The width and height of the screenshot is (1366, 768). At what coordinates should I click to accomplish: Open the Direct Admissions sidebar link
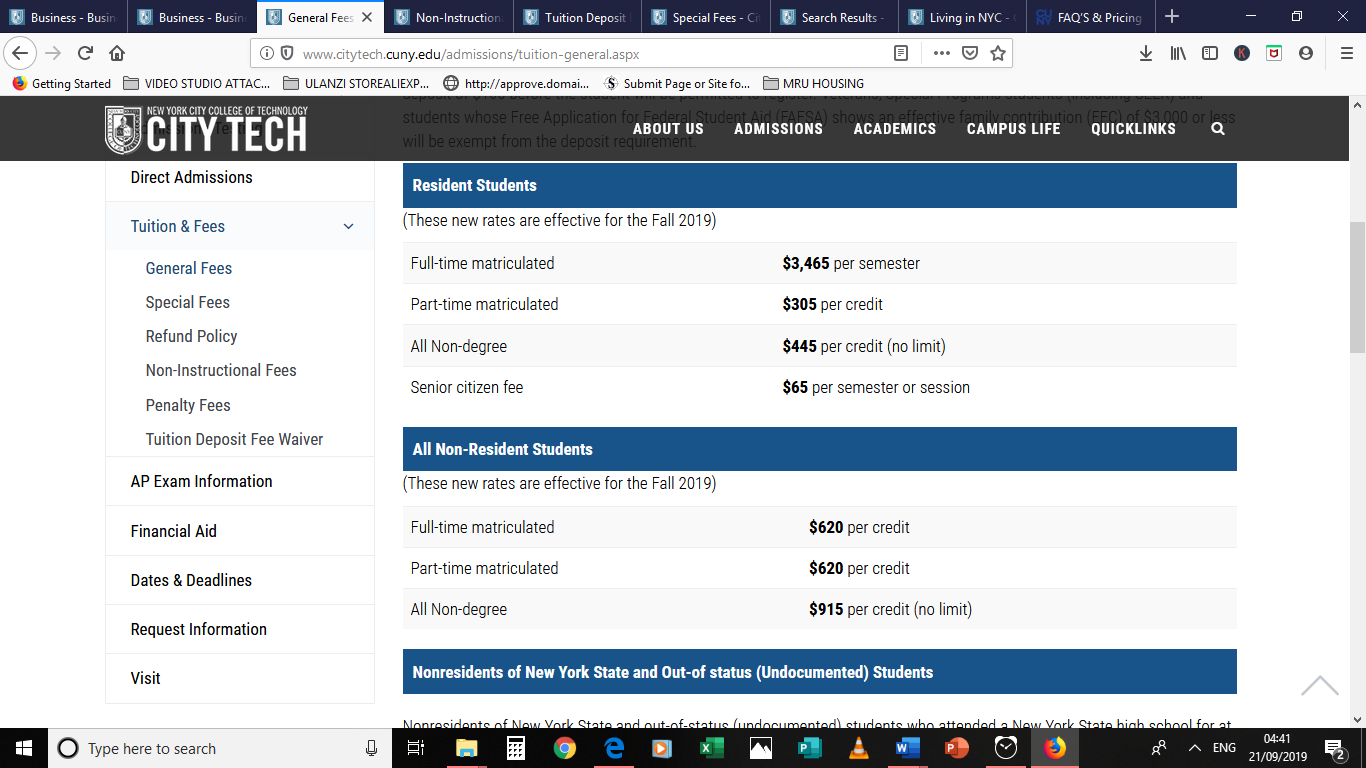coord(191,177)
